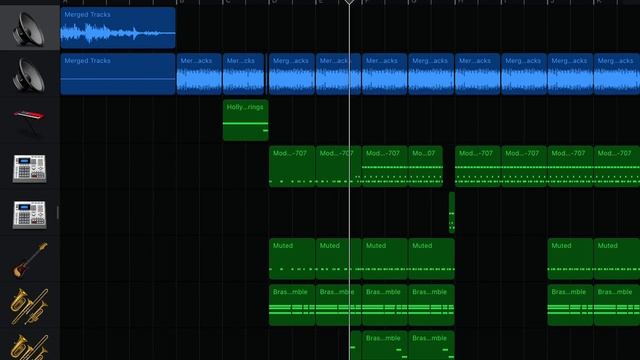640x360 pixels.
Task: Select the second audio track's speaker icon
Action: (x=29, y=76)
